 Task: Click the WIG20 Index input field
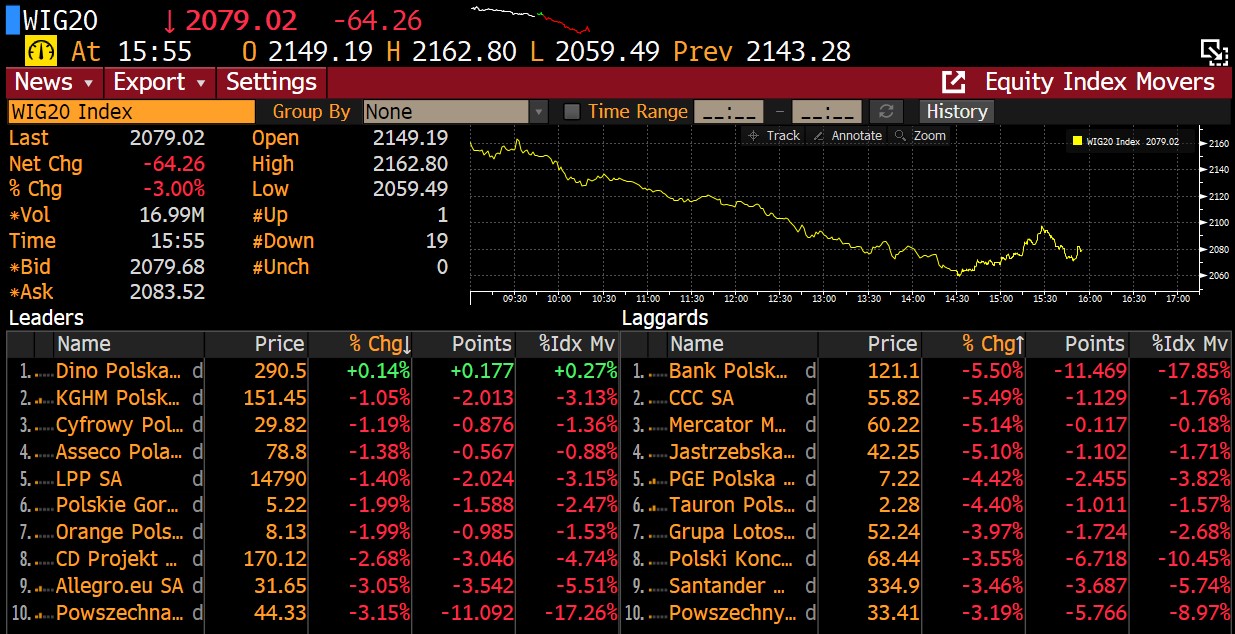(131, 112)
